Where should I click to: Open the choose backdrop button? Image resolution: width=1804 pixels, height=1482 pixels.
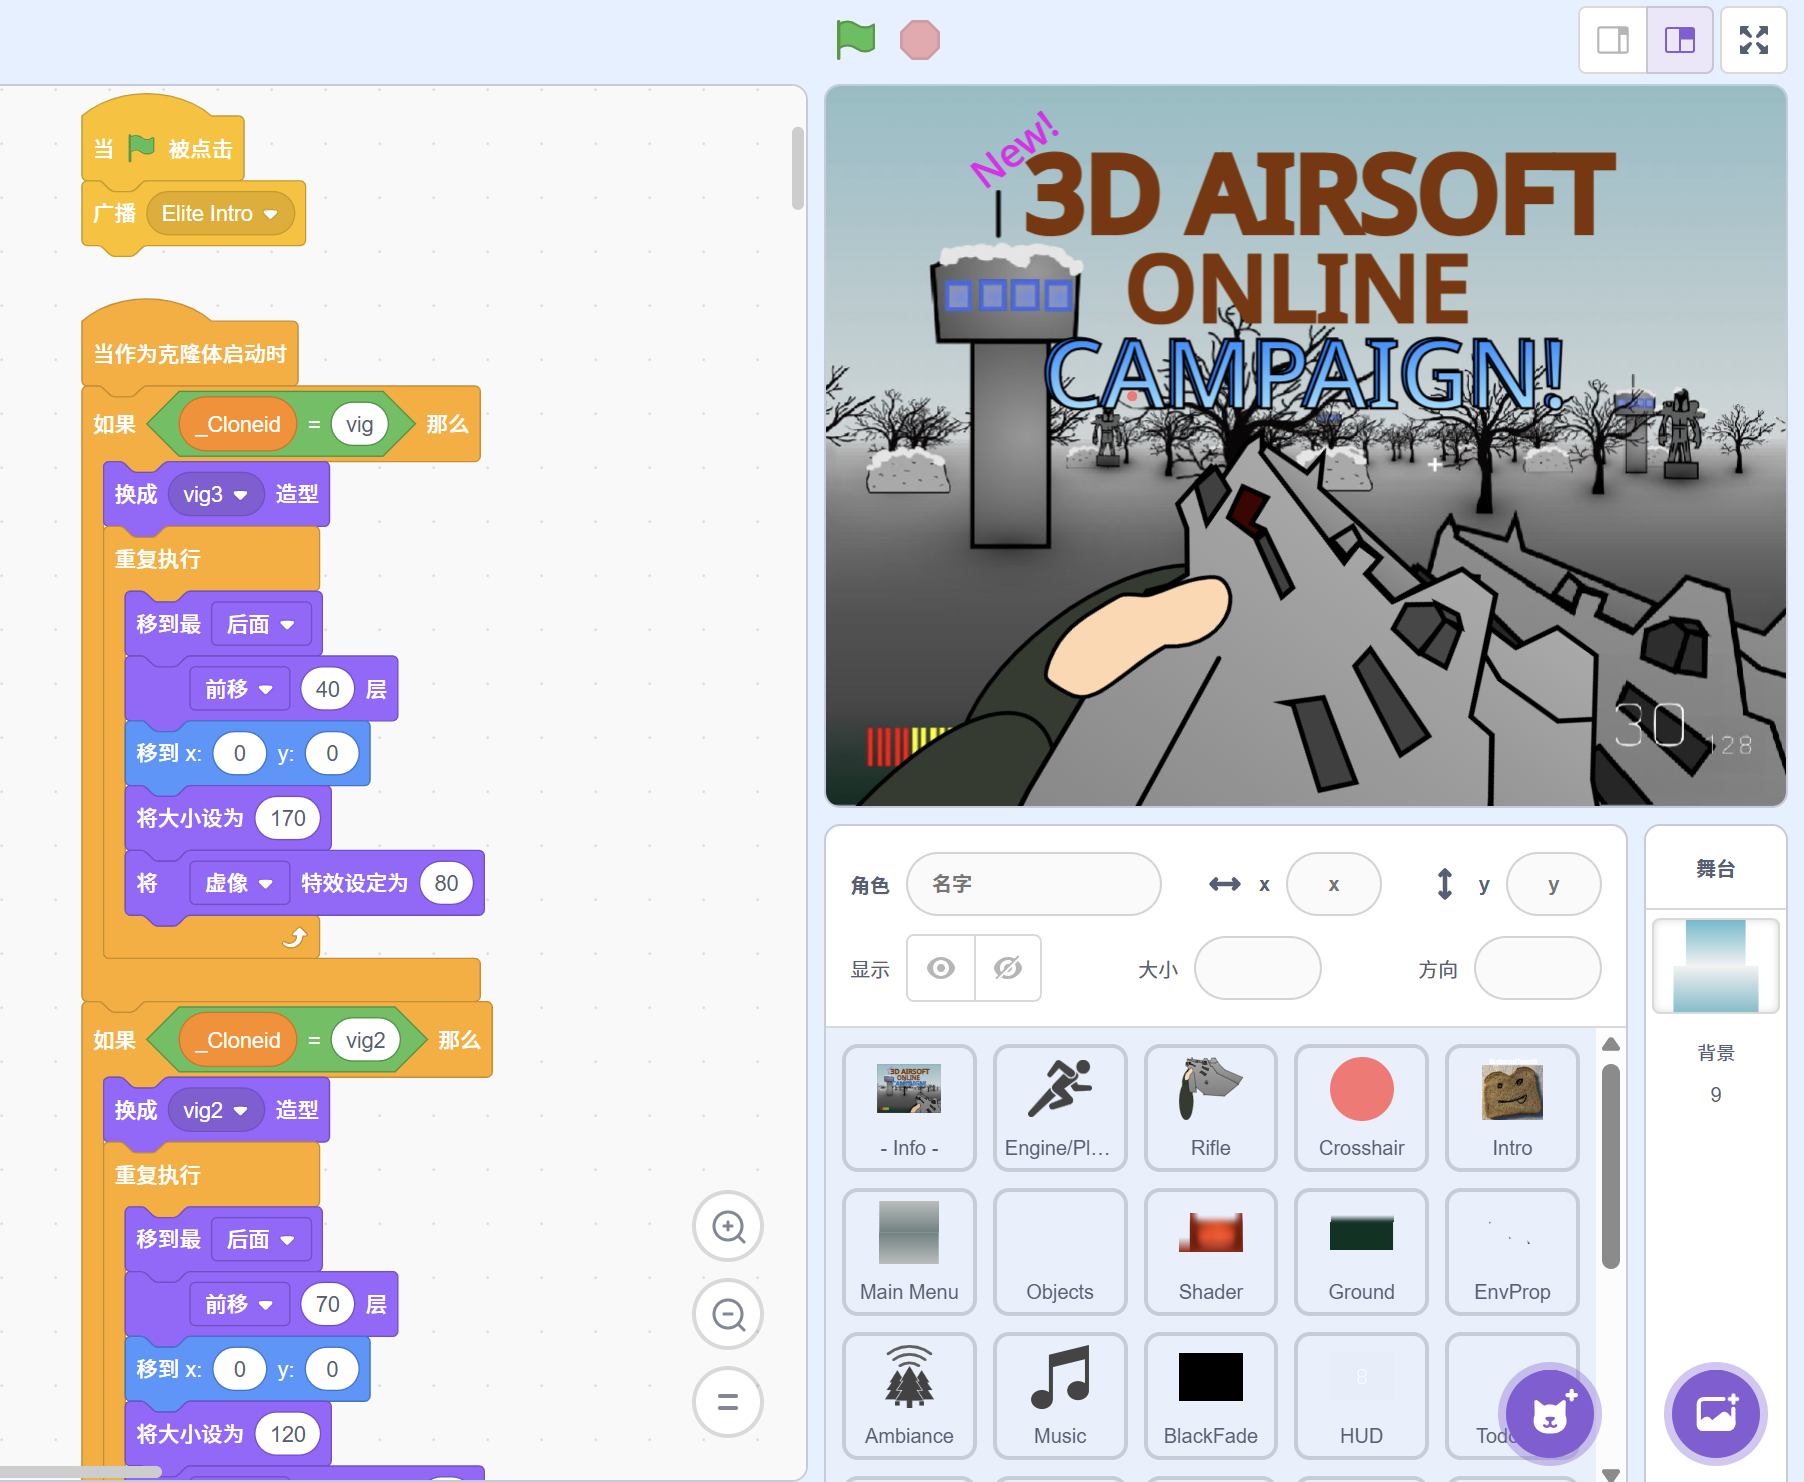point(1715,1414)
